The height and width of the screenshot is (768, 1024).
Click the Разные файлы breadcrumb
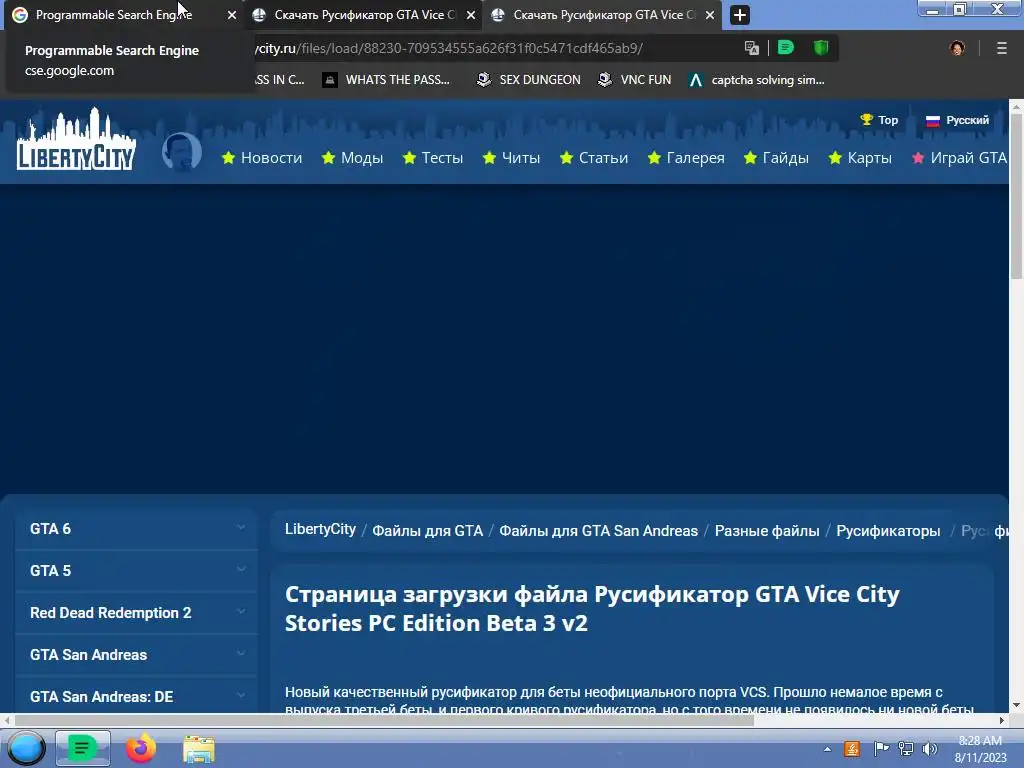coord(767,530)
